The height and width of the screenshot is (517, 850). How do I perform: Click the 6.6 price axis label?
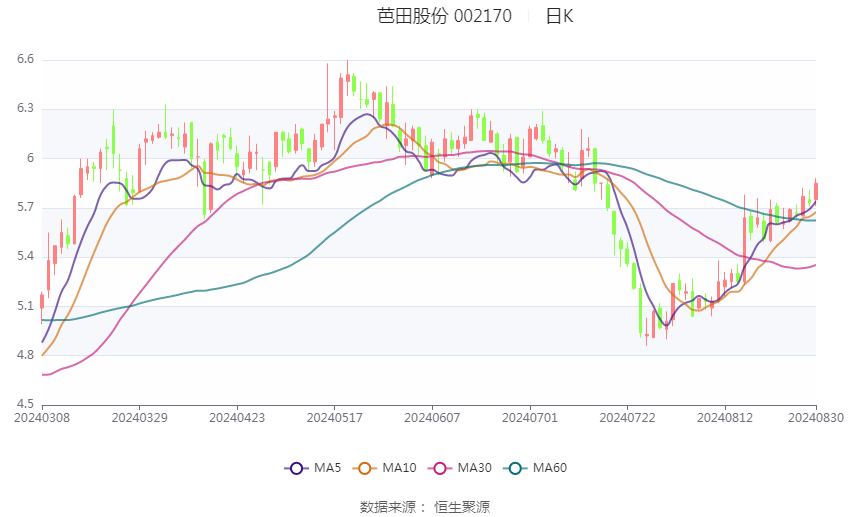click(x=25, y=59)
